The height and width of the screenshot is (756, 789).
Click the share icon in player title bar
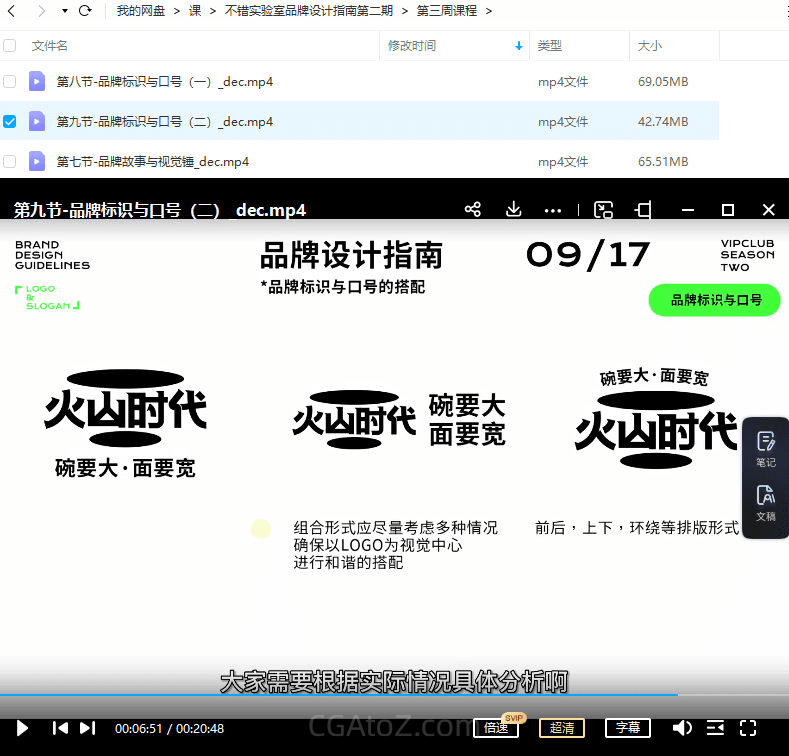tap(473, 210)
